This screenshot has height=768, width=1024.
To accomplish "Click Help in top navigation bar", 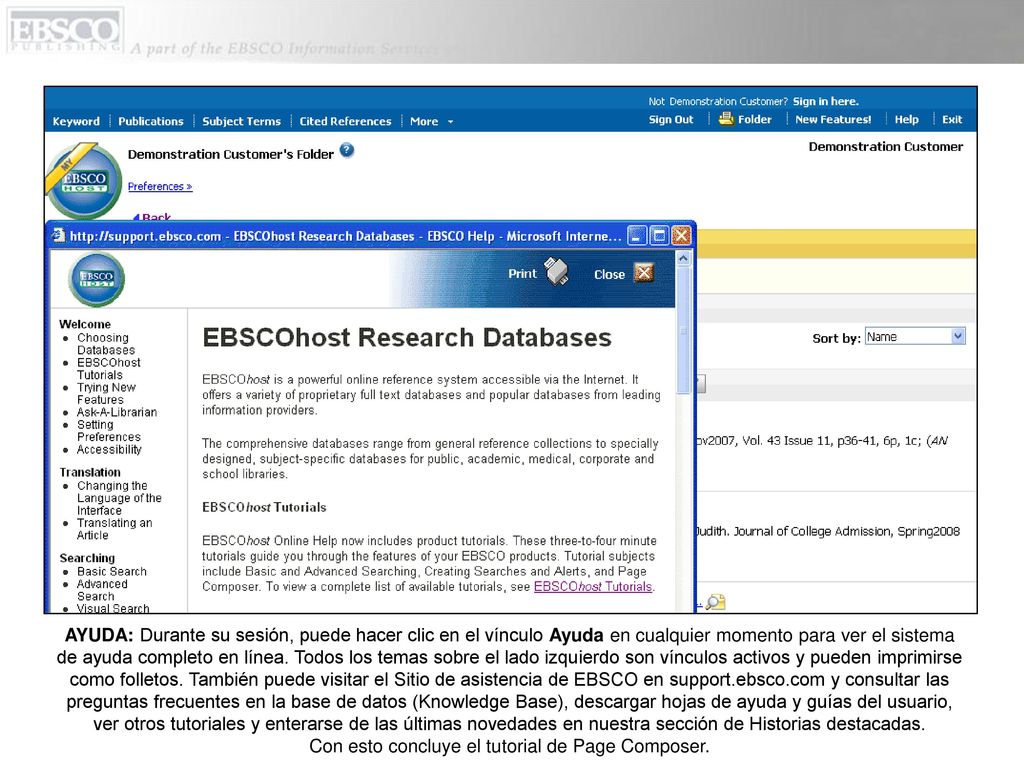I will coord(906,120).
